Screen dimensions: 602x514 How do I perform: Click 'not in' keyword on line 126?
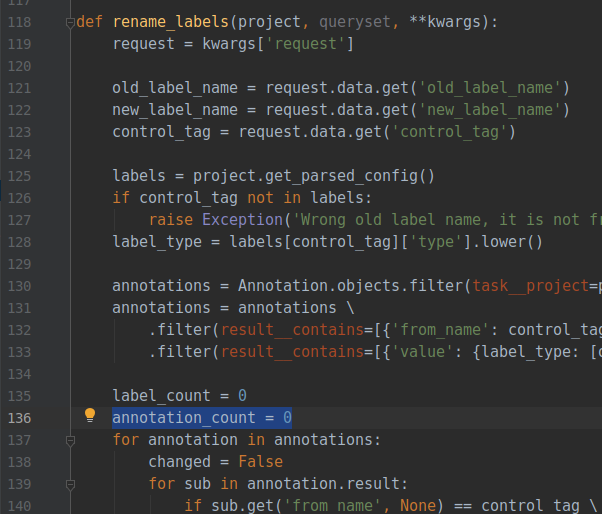pyautogui.click(x=274, y=198)
